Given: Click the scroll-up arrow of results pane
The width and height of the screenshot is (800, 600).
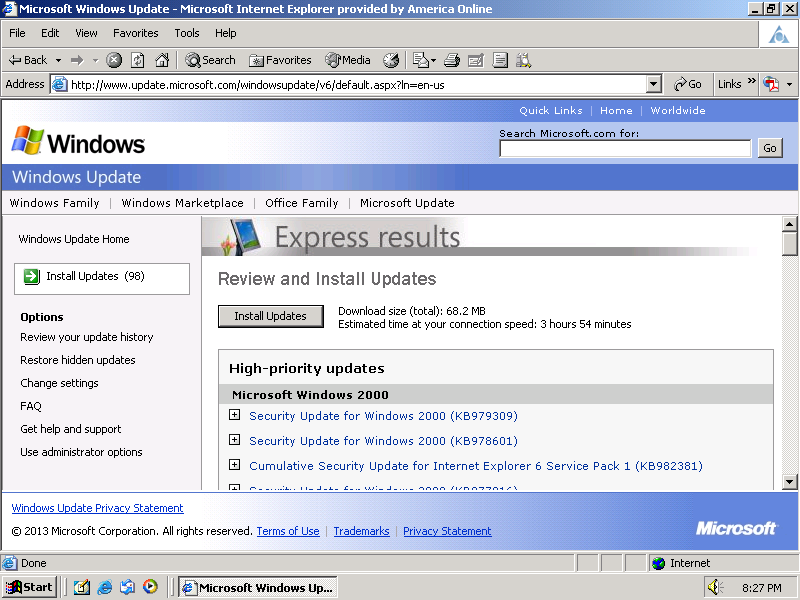Looking at the screenshot, I should pyautogui.click(x=789, y=223).
